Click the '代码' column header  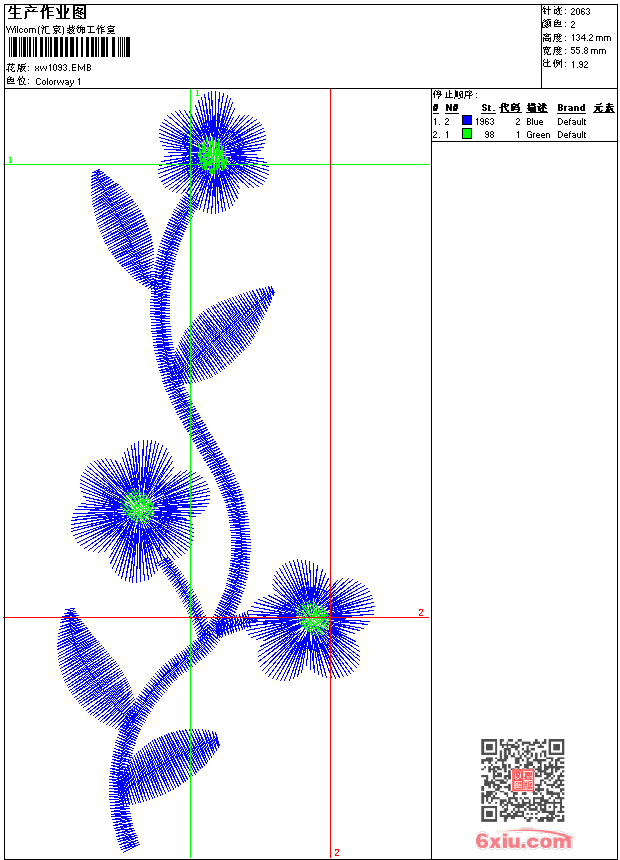[x=510, y=108]
